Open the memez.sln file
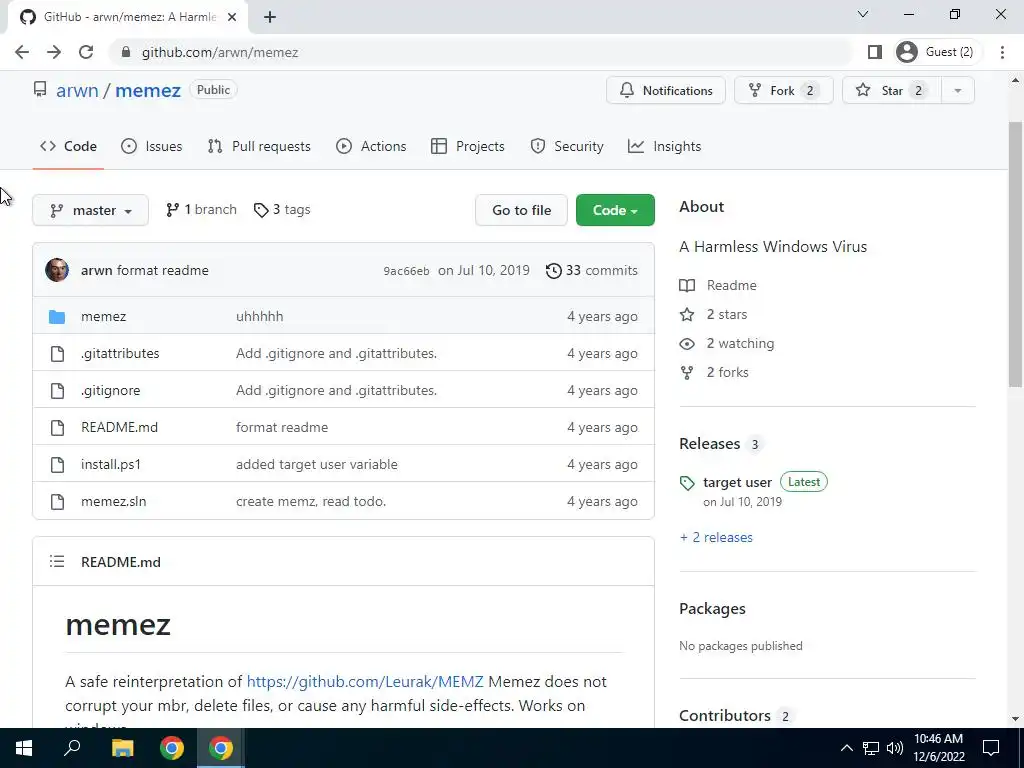 click(114, 502)
